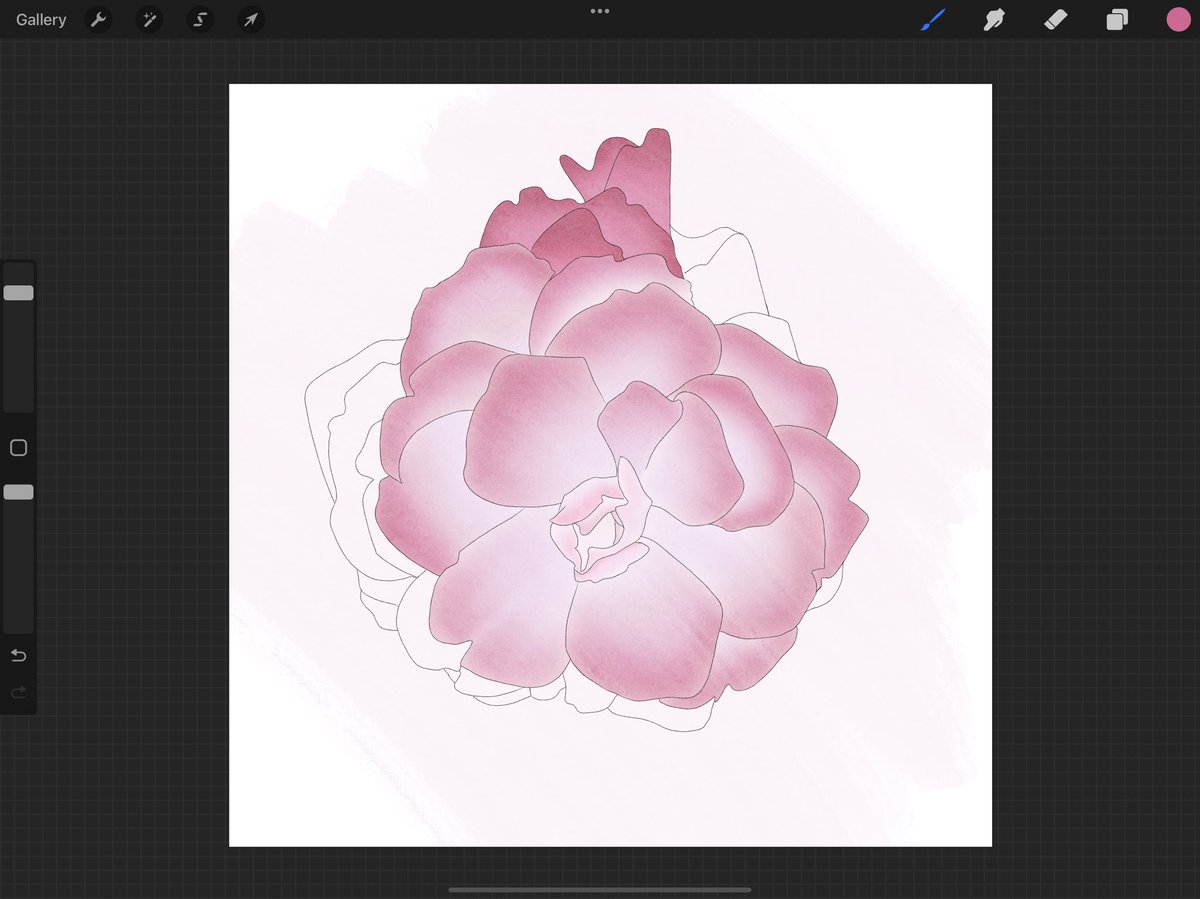Open the Layers panel
Image resolution: width=1200 pixels, height=899 pixels.
[1117, 19]
